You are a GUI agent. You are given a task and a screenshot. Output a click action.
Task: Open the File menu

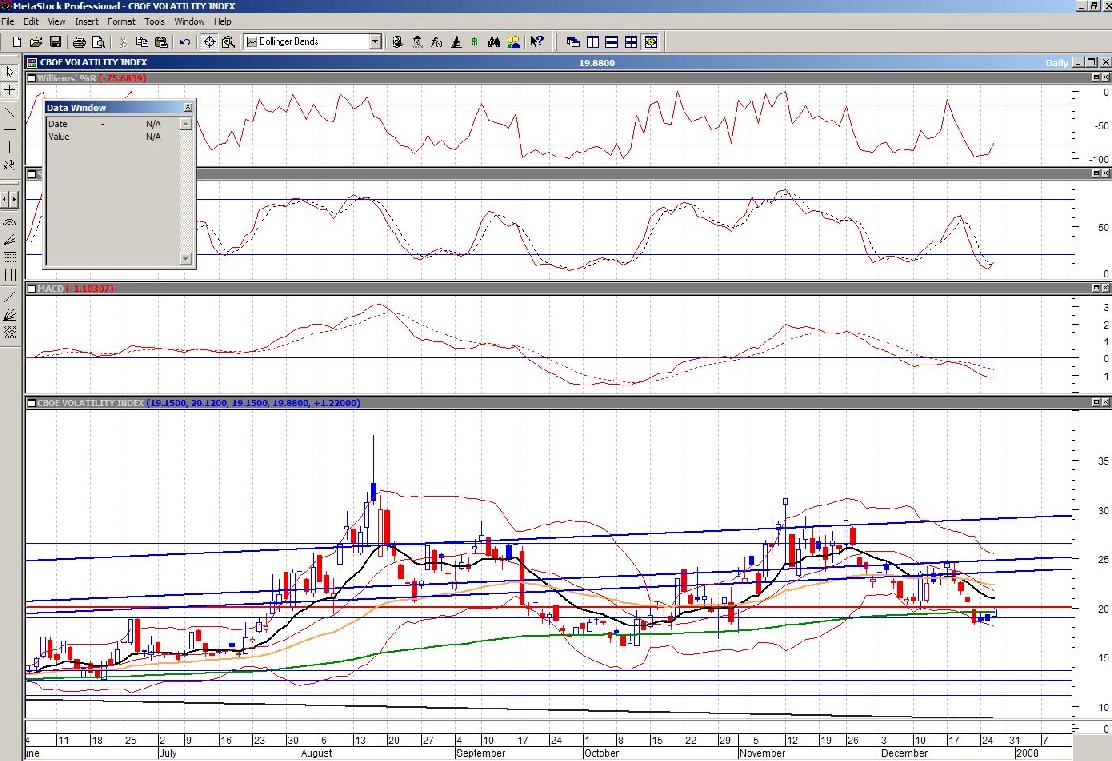(x=8, y=21)
